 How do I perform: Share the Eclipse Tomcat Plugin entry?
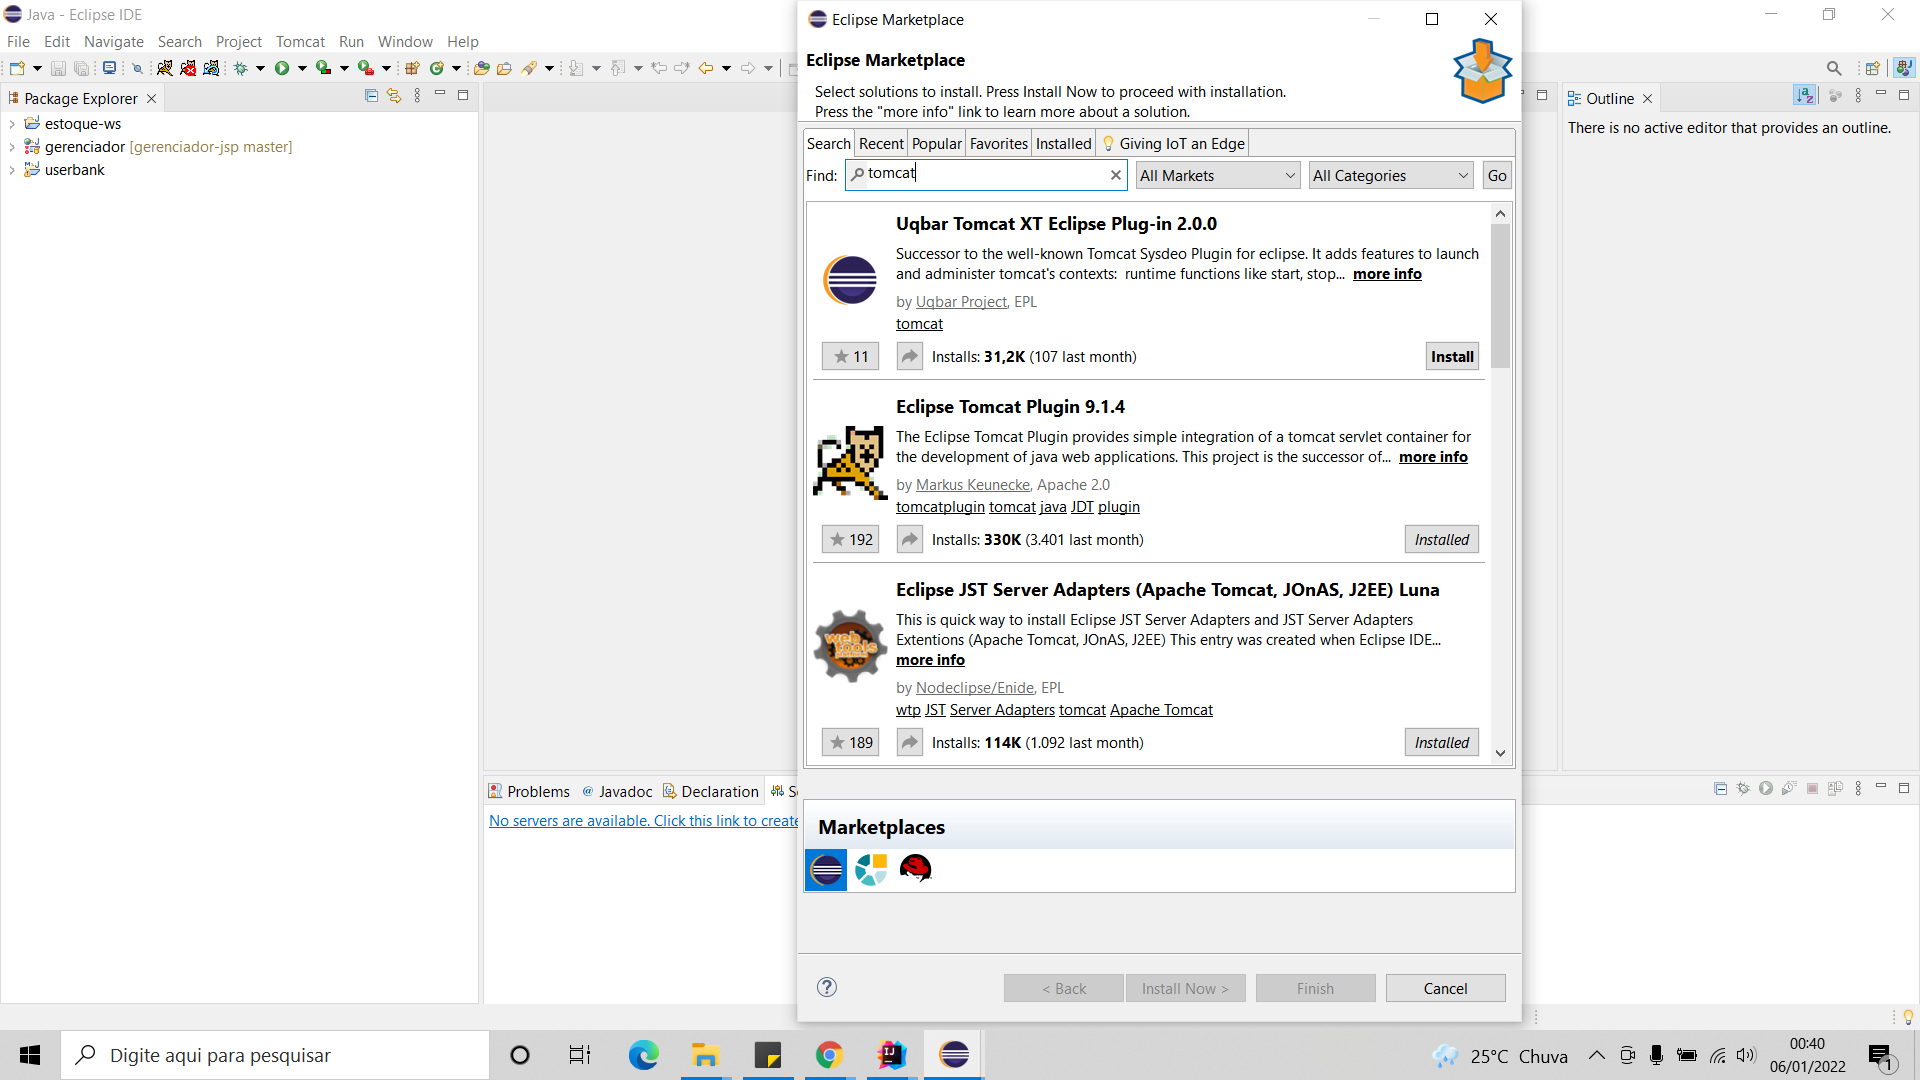[x=909, y=540]
